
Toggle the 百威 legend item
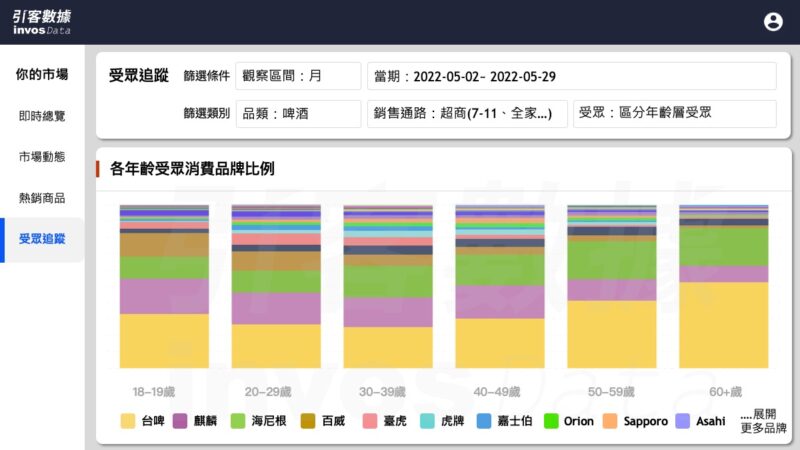click(x=308, y=421)
